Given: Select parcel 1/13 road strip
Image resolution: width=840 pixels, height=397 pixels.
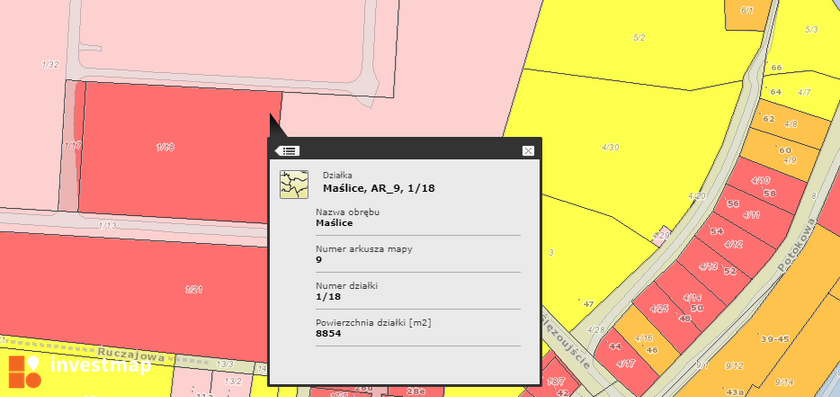Looking at the screenshot, I should [x=108, y=226].
